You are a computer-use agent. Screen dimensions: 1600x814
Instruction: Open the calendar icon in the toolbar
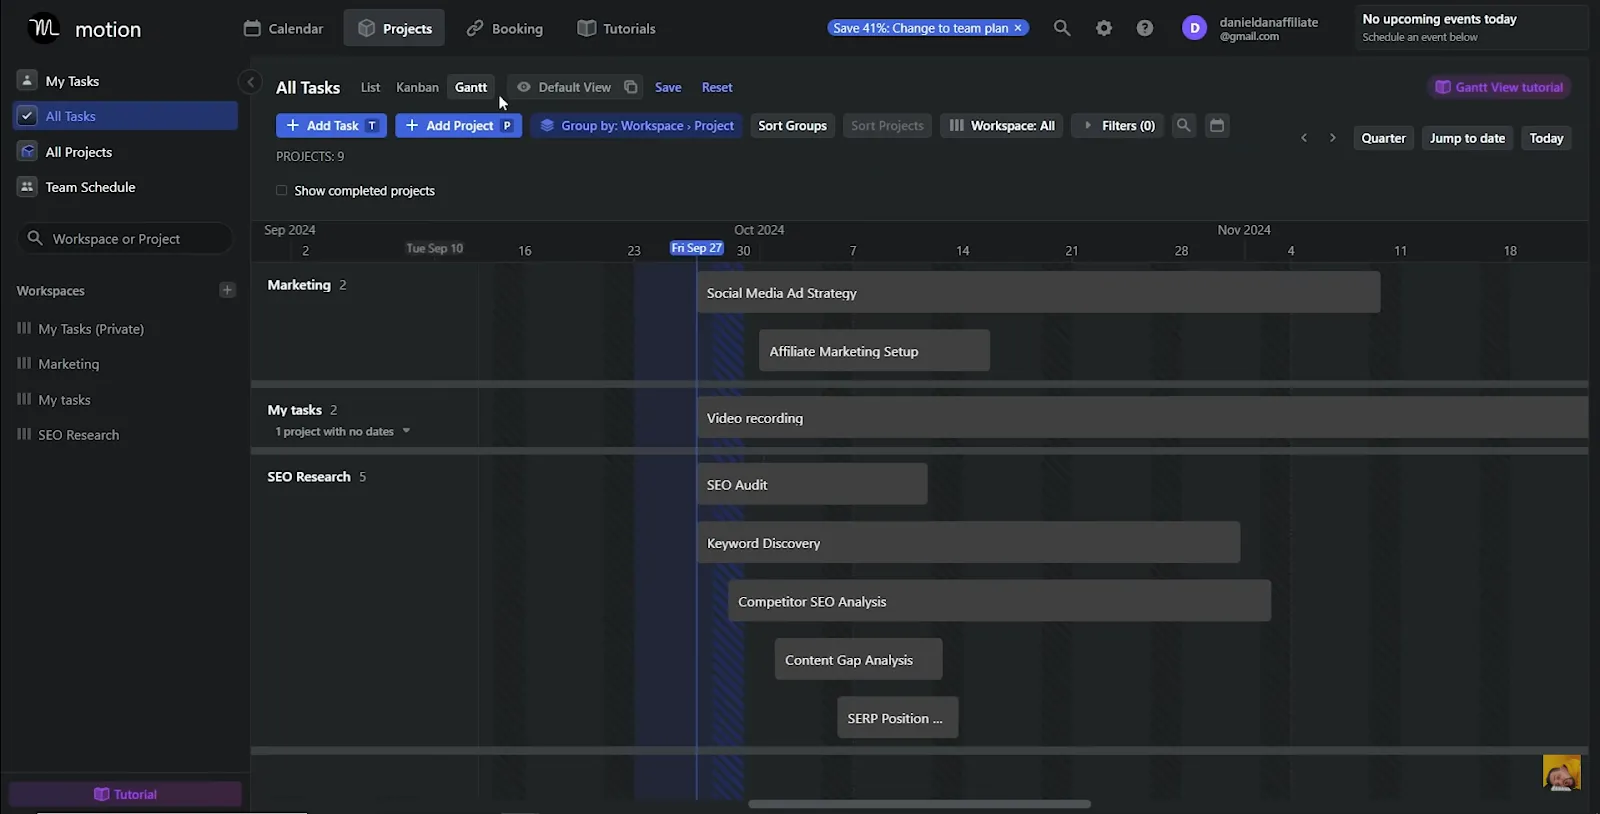1217,125
